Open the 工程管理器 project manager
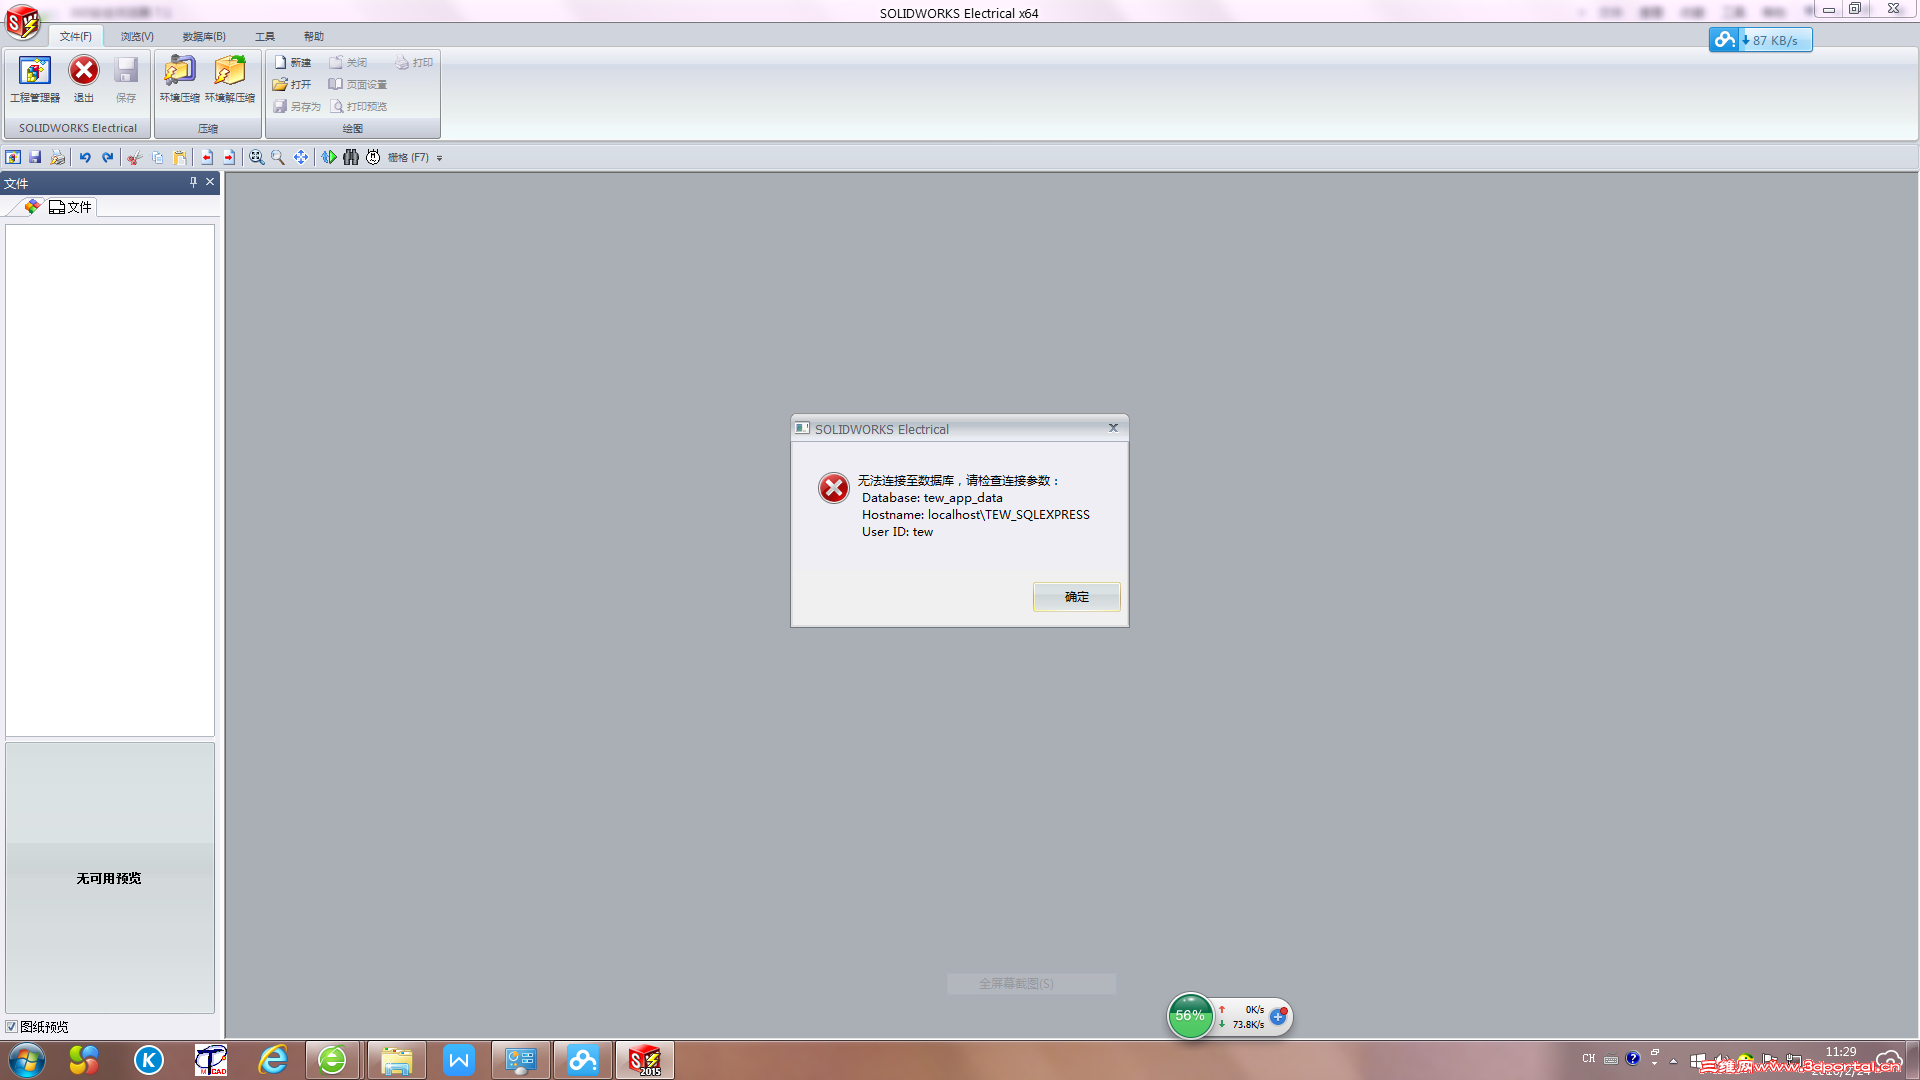Image resolution: width=1920 pixels, height=1080 pixels. point(35,80)
